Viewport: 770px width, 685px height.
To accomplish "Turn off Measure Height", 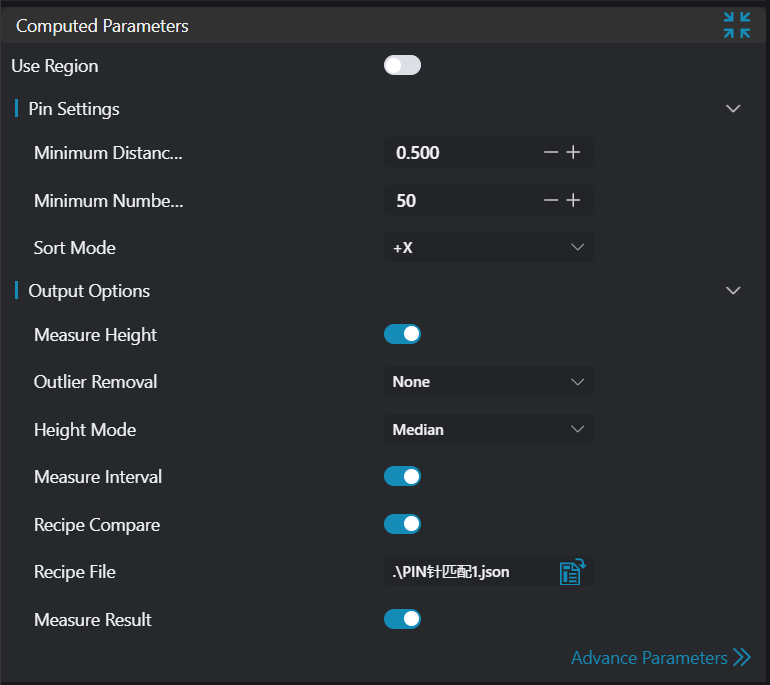I will pyautogui.click(x=402, y=335).
